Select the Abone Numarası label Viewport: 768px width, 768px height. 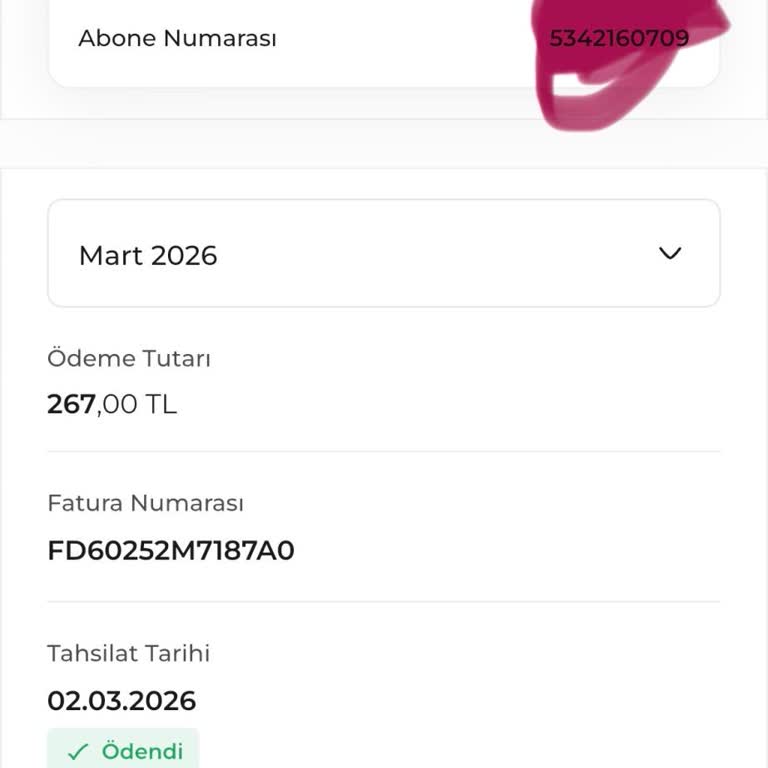pos(177,39)
